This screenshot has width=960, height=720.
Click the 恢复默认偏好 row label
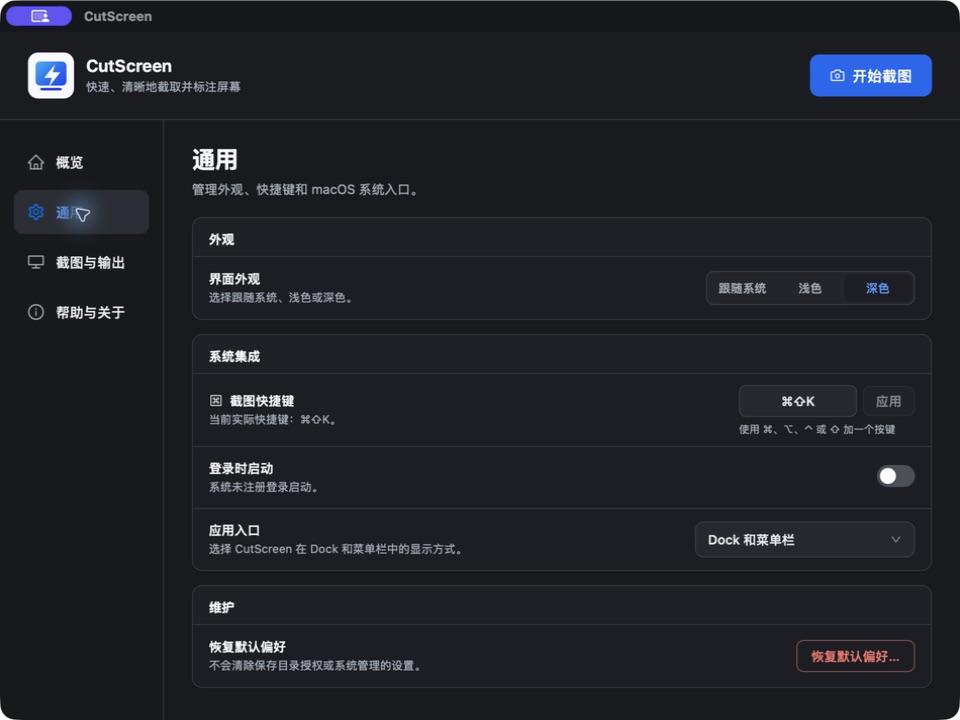247,647
